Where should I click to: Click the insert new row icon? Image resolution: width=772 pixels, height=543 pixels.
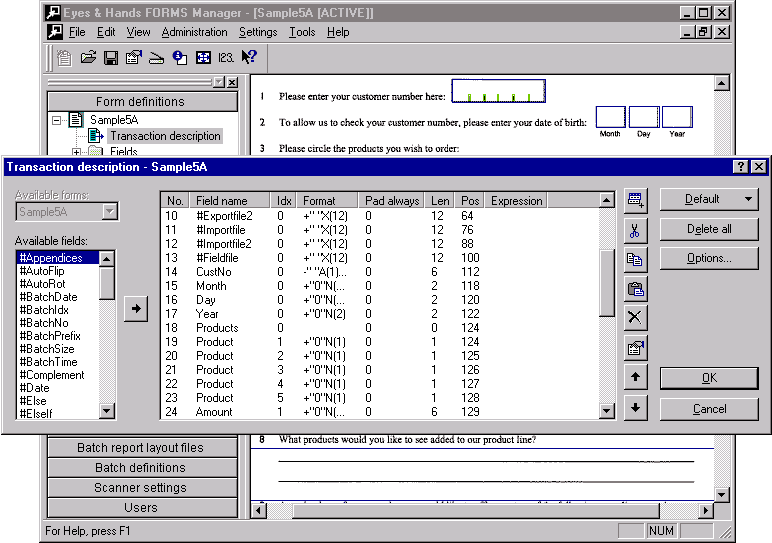click(x=634, y=200)
